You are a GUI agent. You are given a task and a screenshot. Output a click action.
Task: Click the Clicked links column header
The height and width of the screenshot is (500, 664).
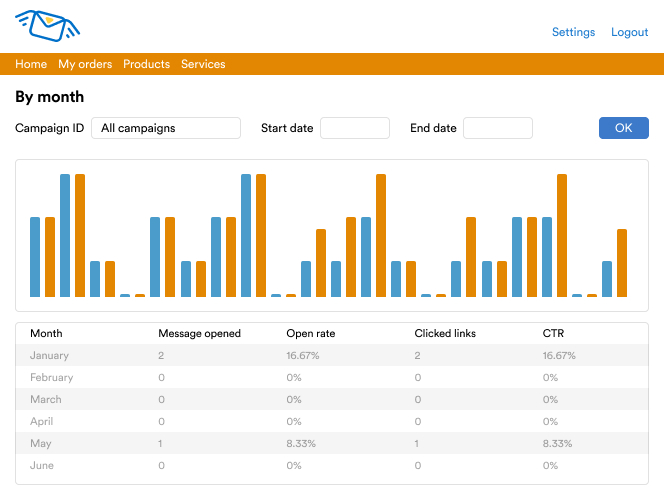click(445, 333)
